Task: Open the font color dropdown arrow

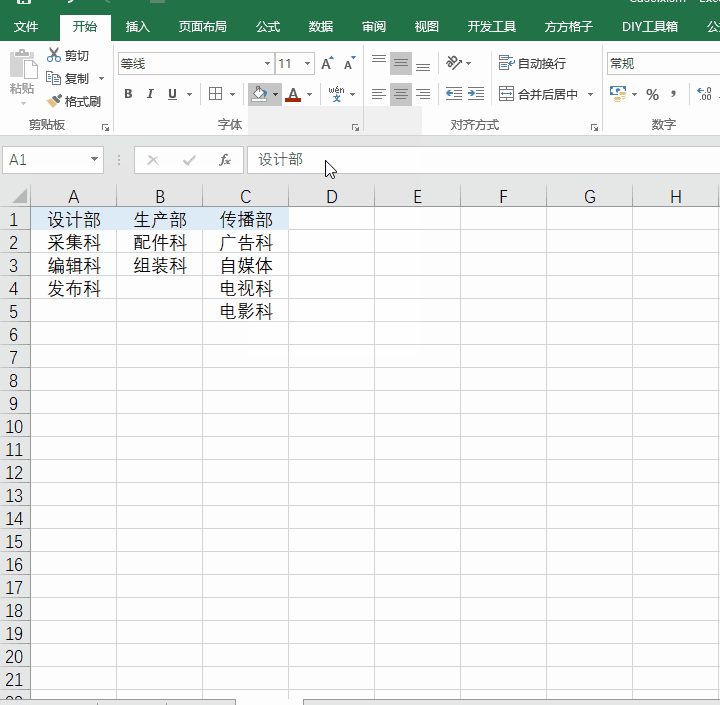Action: (309, 94)
